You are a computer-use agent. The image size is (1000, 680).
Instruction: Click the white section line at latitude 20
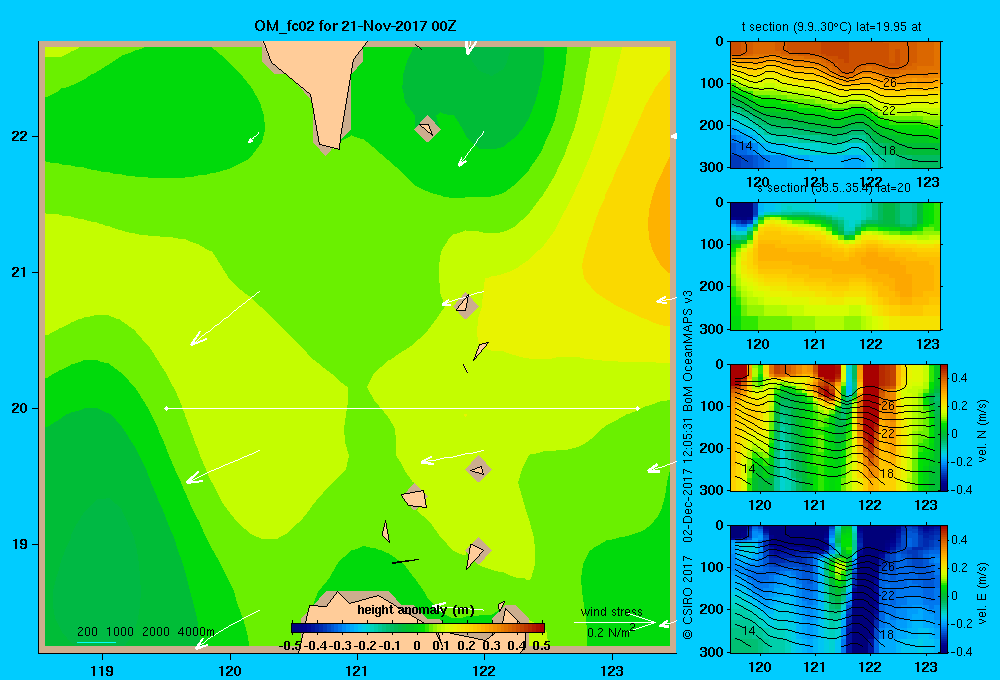402,408
